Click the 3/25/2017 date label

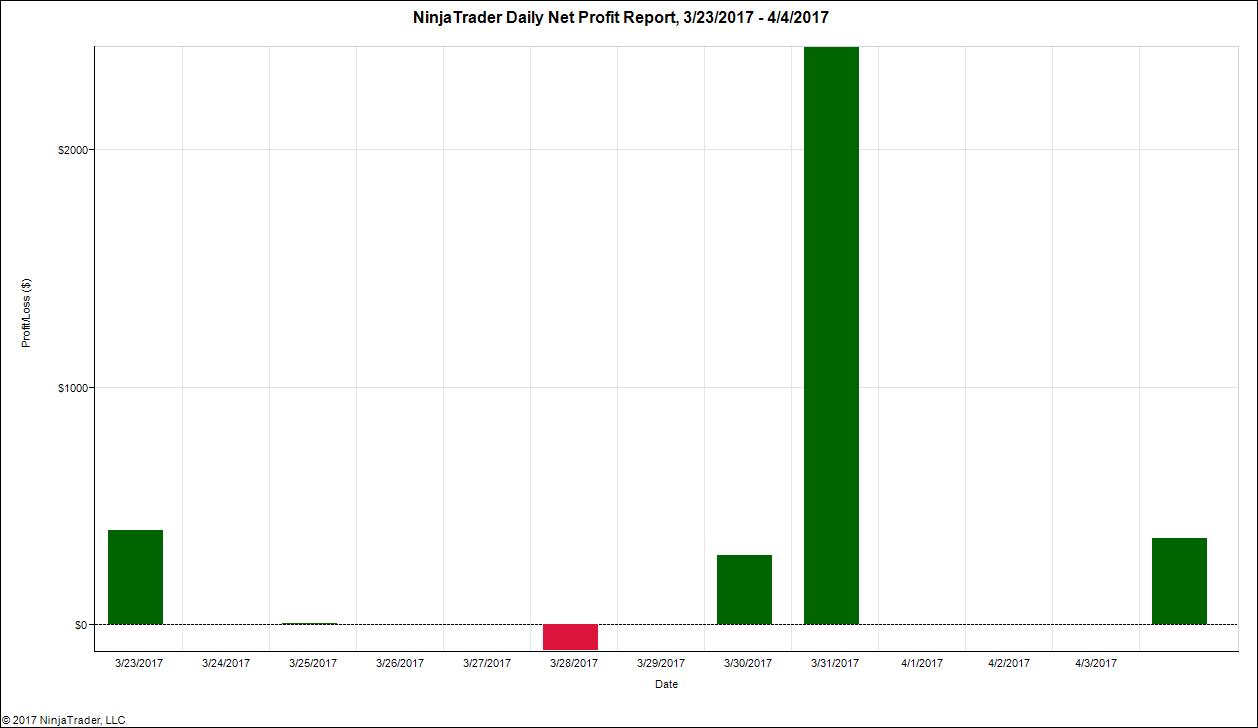coord(313,662)
